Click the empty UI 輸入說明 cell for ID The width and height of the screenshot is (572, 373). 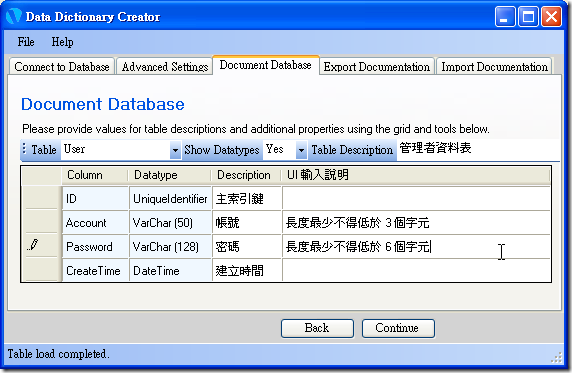(416, 199)
